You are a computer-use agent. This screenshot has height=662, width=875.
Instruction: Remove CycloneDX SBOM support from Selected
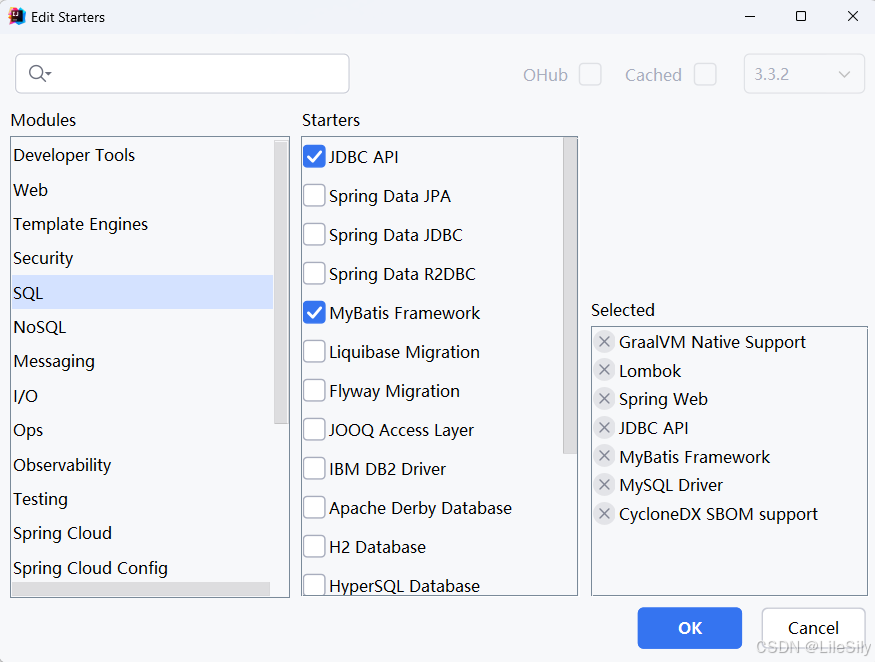click(604, 513)
